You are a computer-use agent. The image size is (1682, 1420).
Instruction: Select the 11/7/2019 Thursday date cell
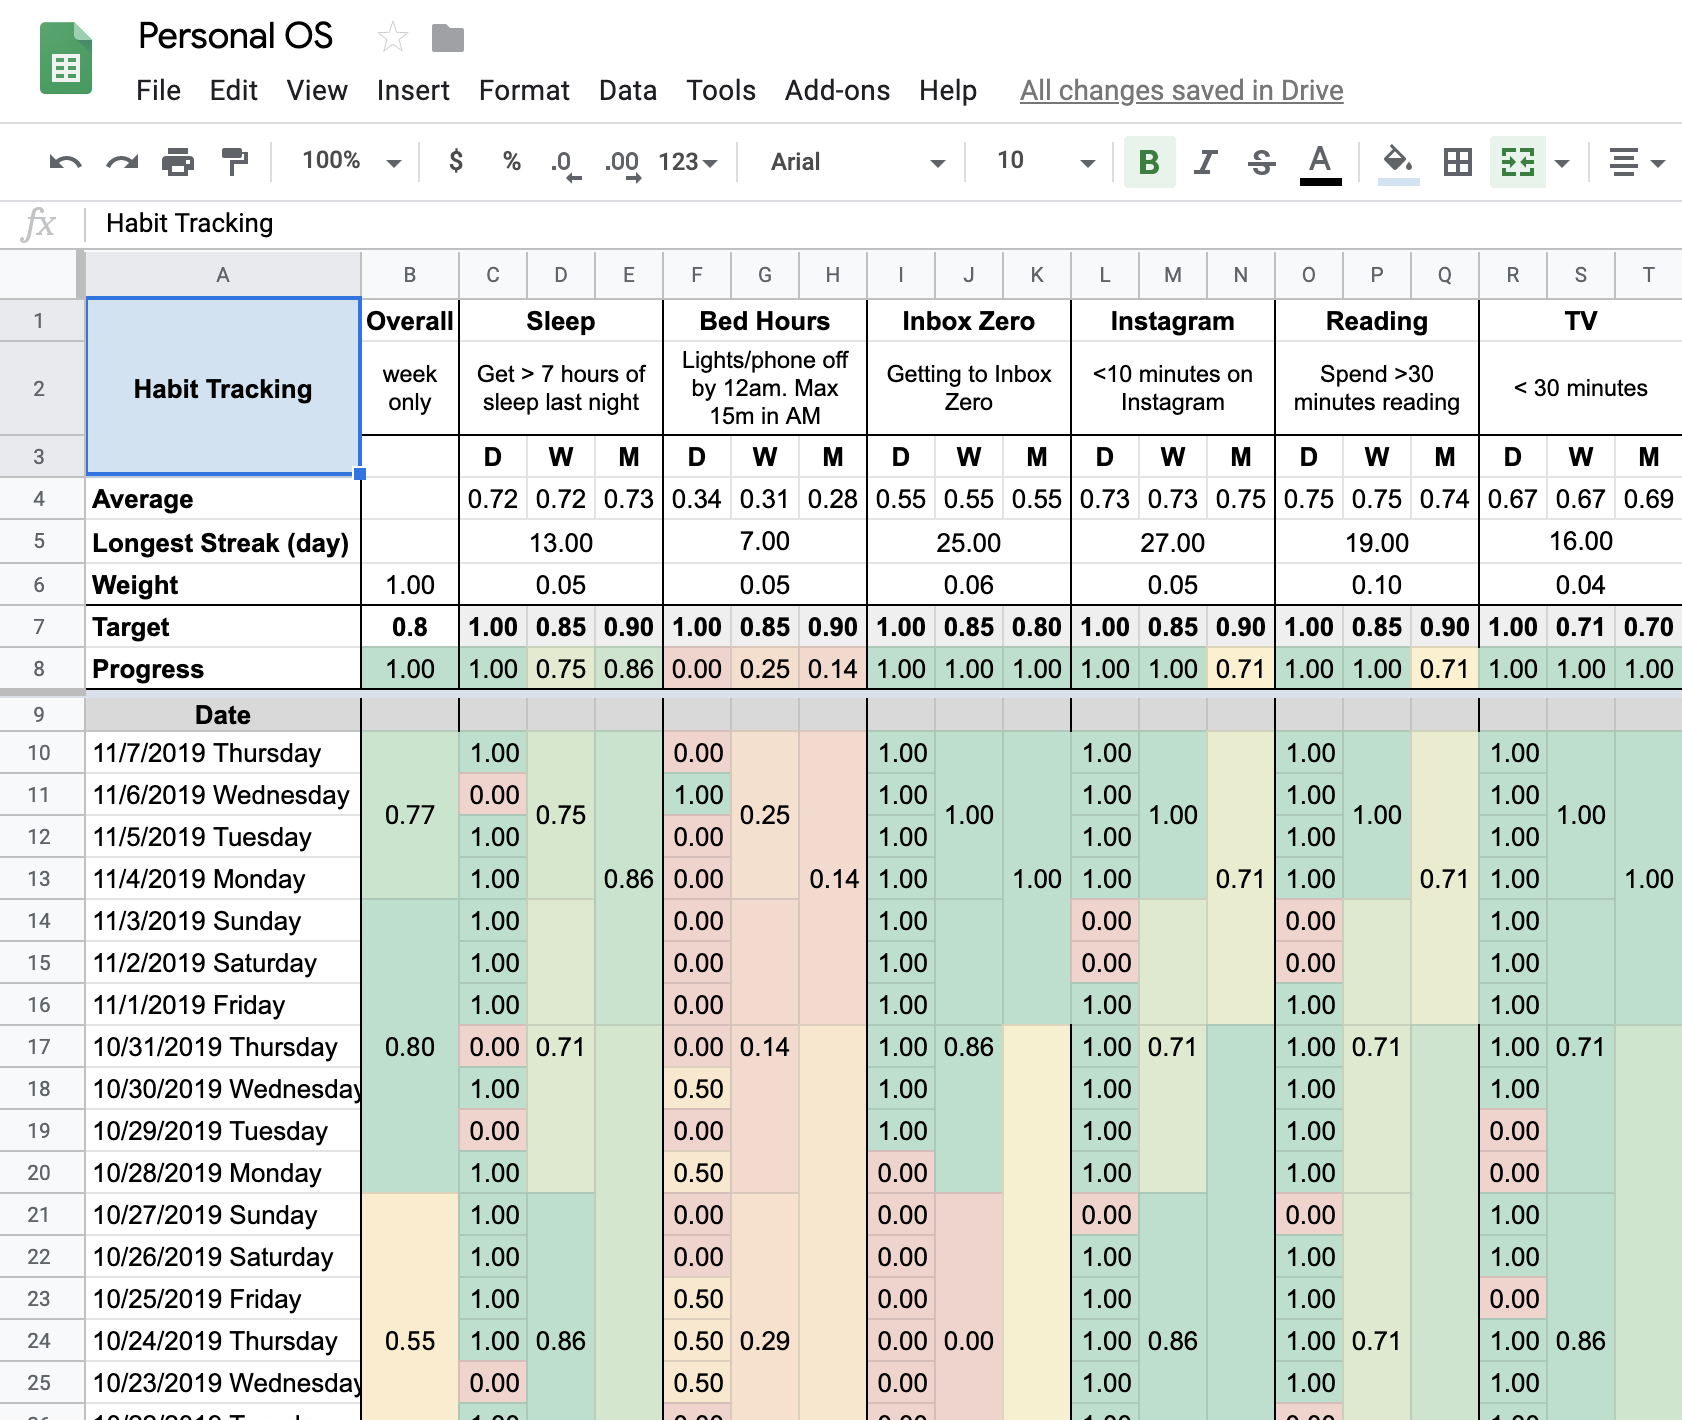(223, 753)
